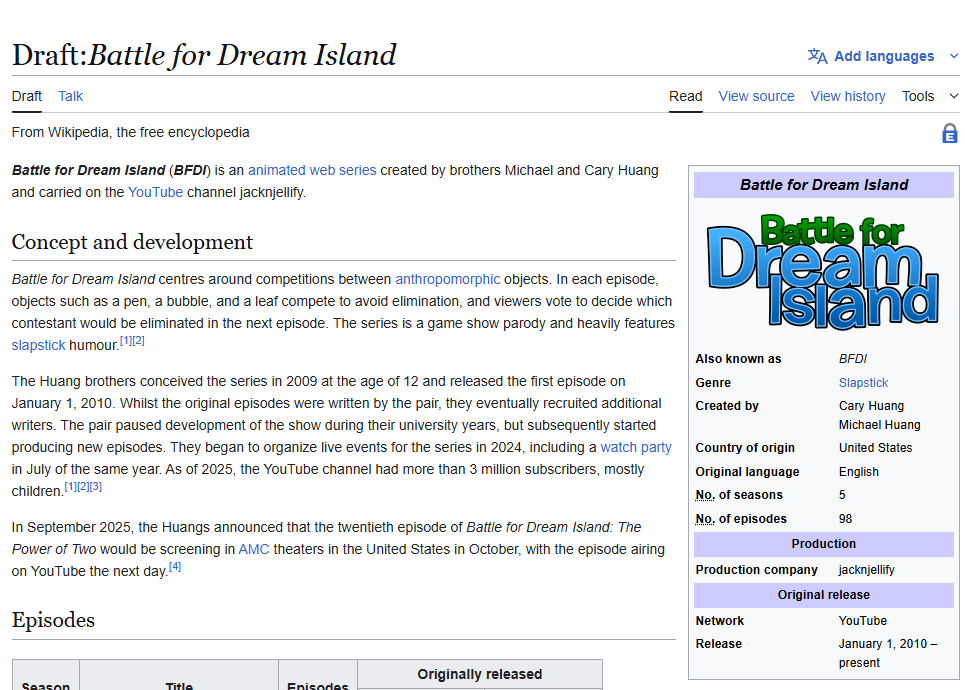965x690 pixels.
Task: Open the Draft tab
Action: 26,96
